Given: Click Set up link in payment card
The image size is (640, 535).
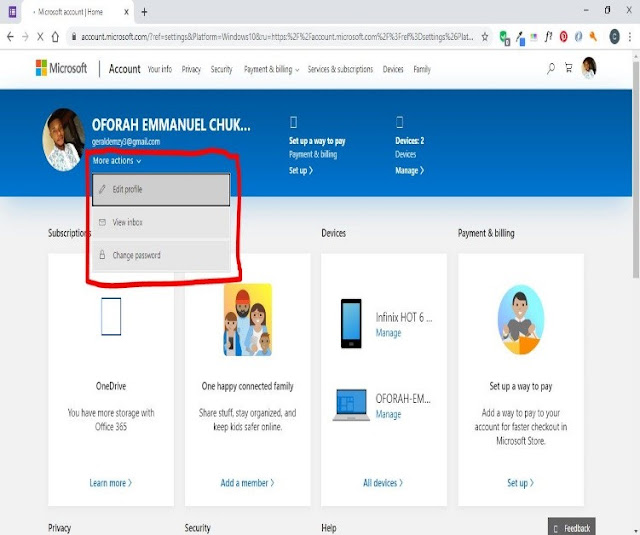Looking at the screenshot, I should click(x=520, y=483).
